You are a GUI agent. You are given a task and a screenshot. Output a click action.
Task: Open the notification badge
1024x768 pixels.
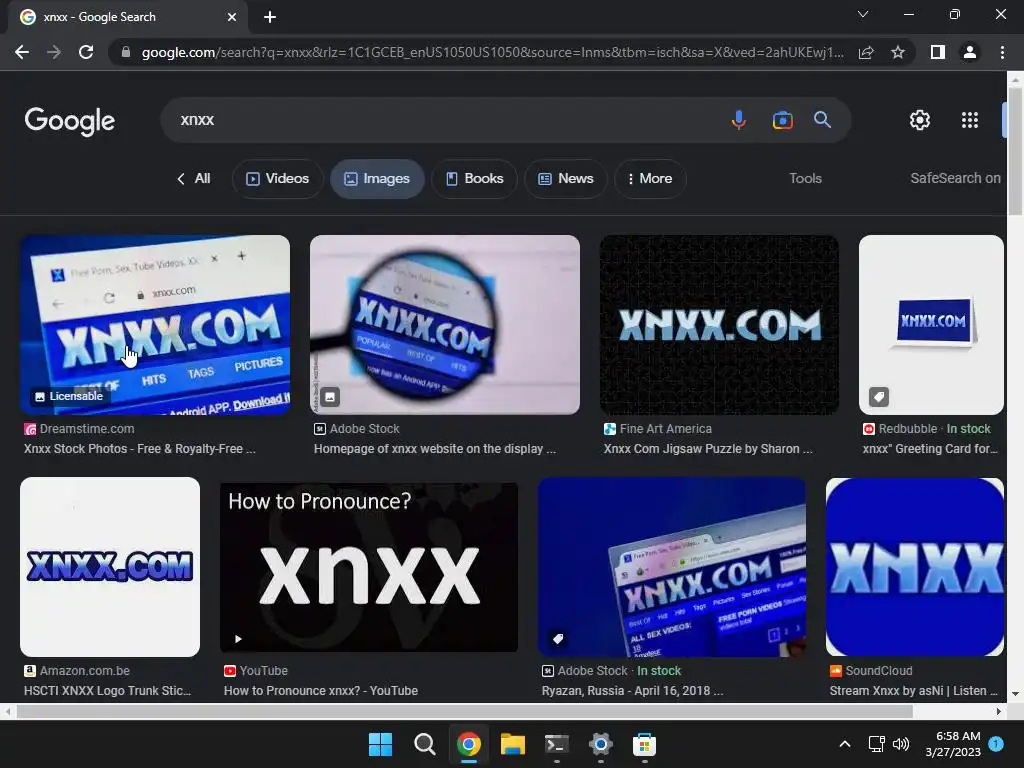coord(996,744)
